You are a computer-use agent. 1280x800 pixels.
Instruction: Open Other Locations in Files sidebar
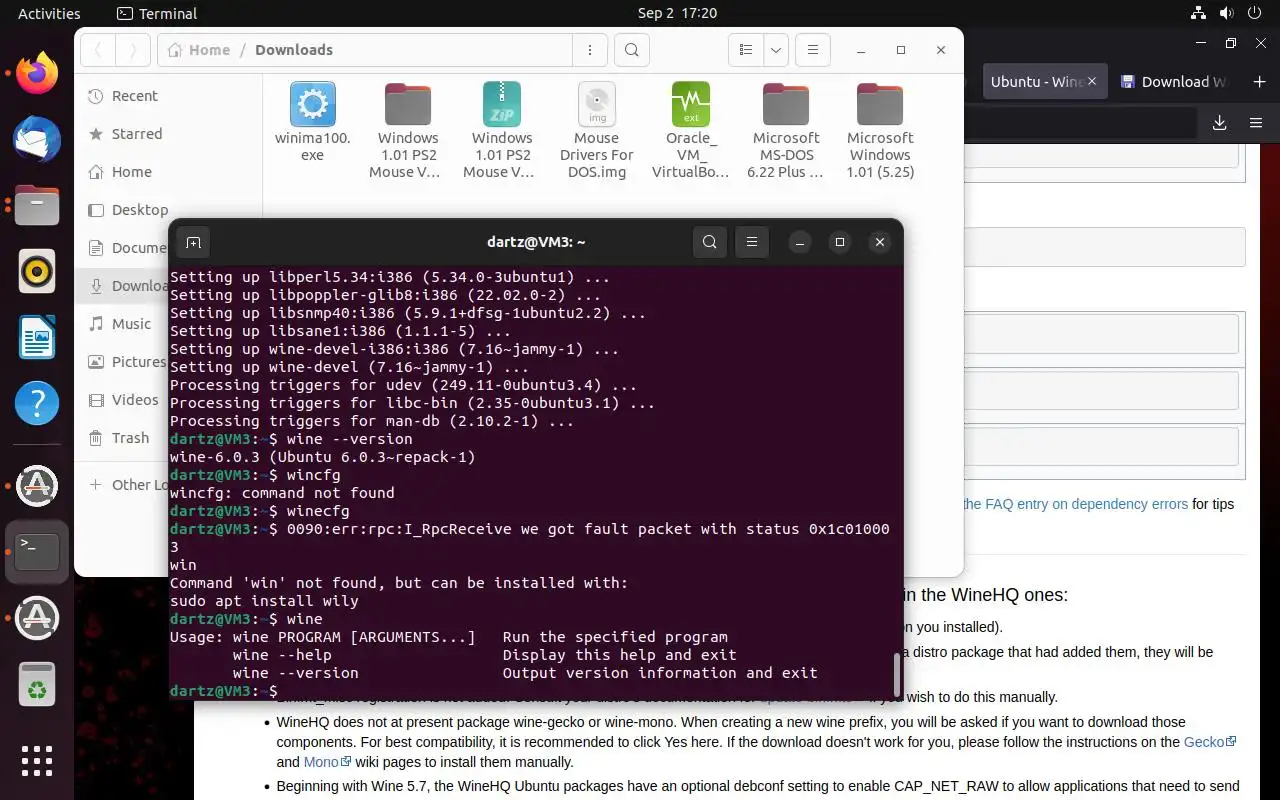click(x=122, y=485)
